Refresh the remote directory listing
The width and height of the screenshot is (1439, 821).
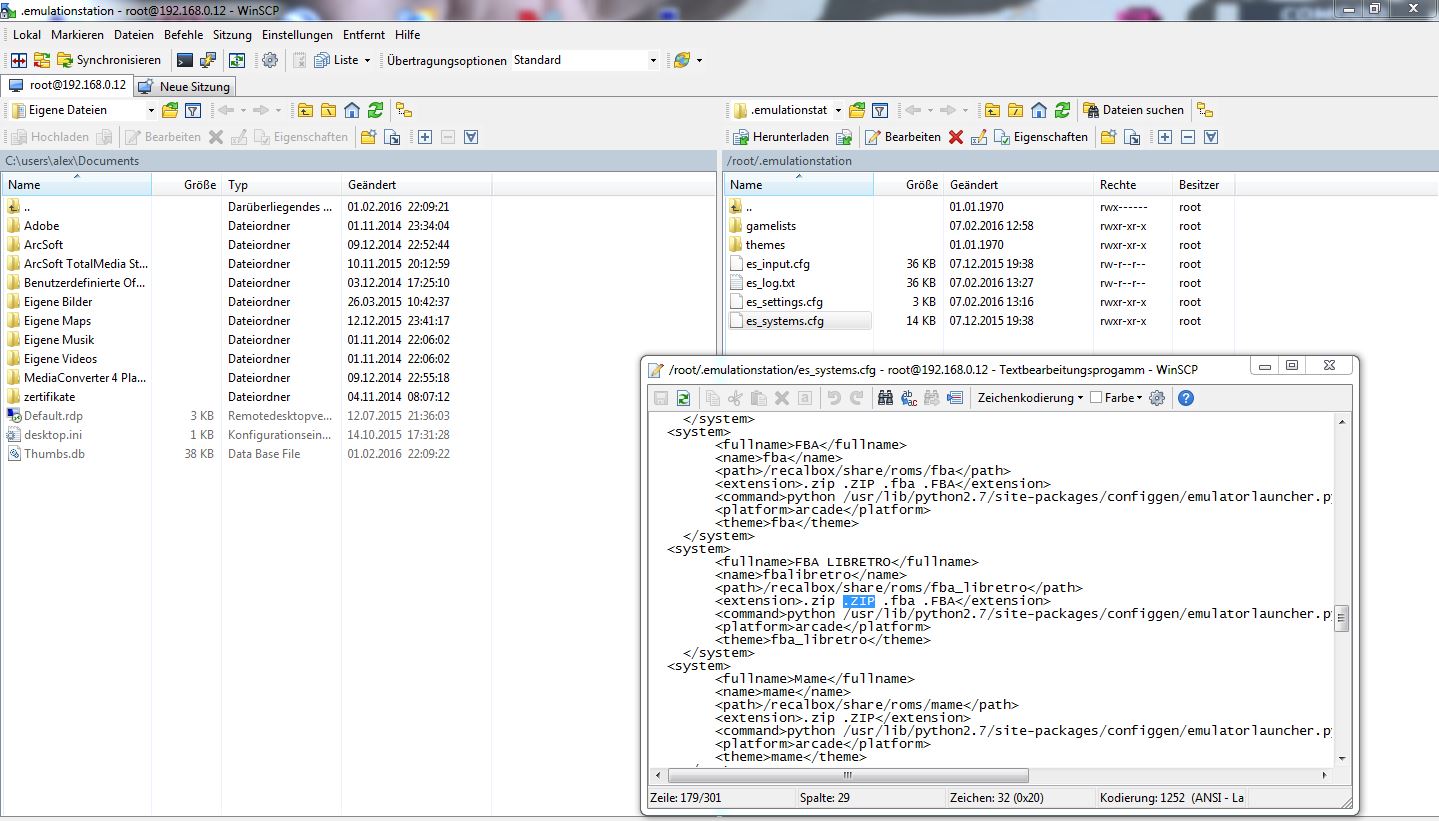coord(1062,110)
